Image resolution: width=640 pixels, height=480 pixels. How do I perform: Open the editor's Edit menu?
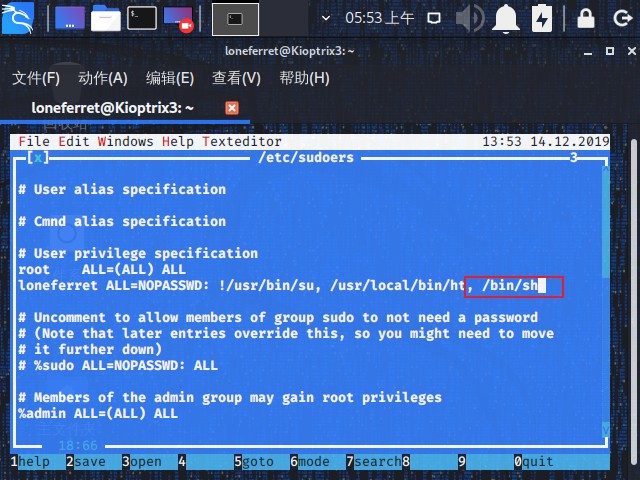coord(73,142)
